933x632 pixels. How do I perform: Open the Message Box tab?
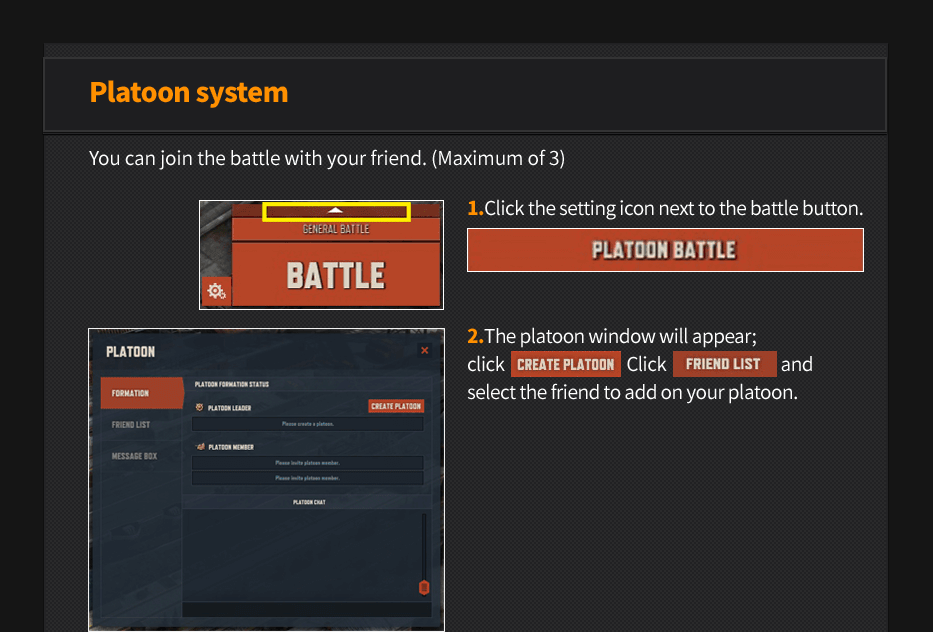pyautogui.click(x=134, y=456)
